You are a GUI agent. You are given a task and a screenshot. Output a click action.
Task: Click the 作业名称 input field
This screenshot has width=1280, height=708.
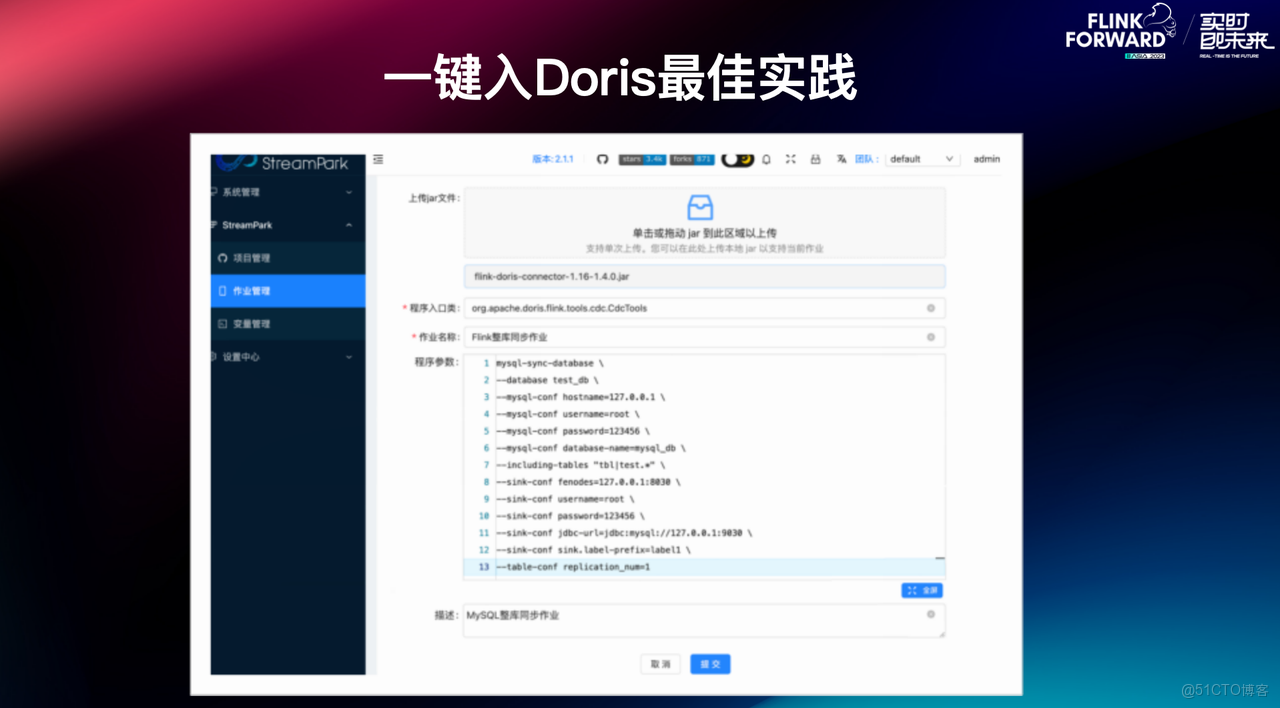click(x=700, y=337)
